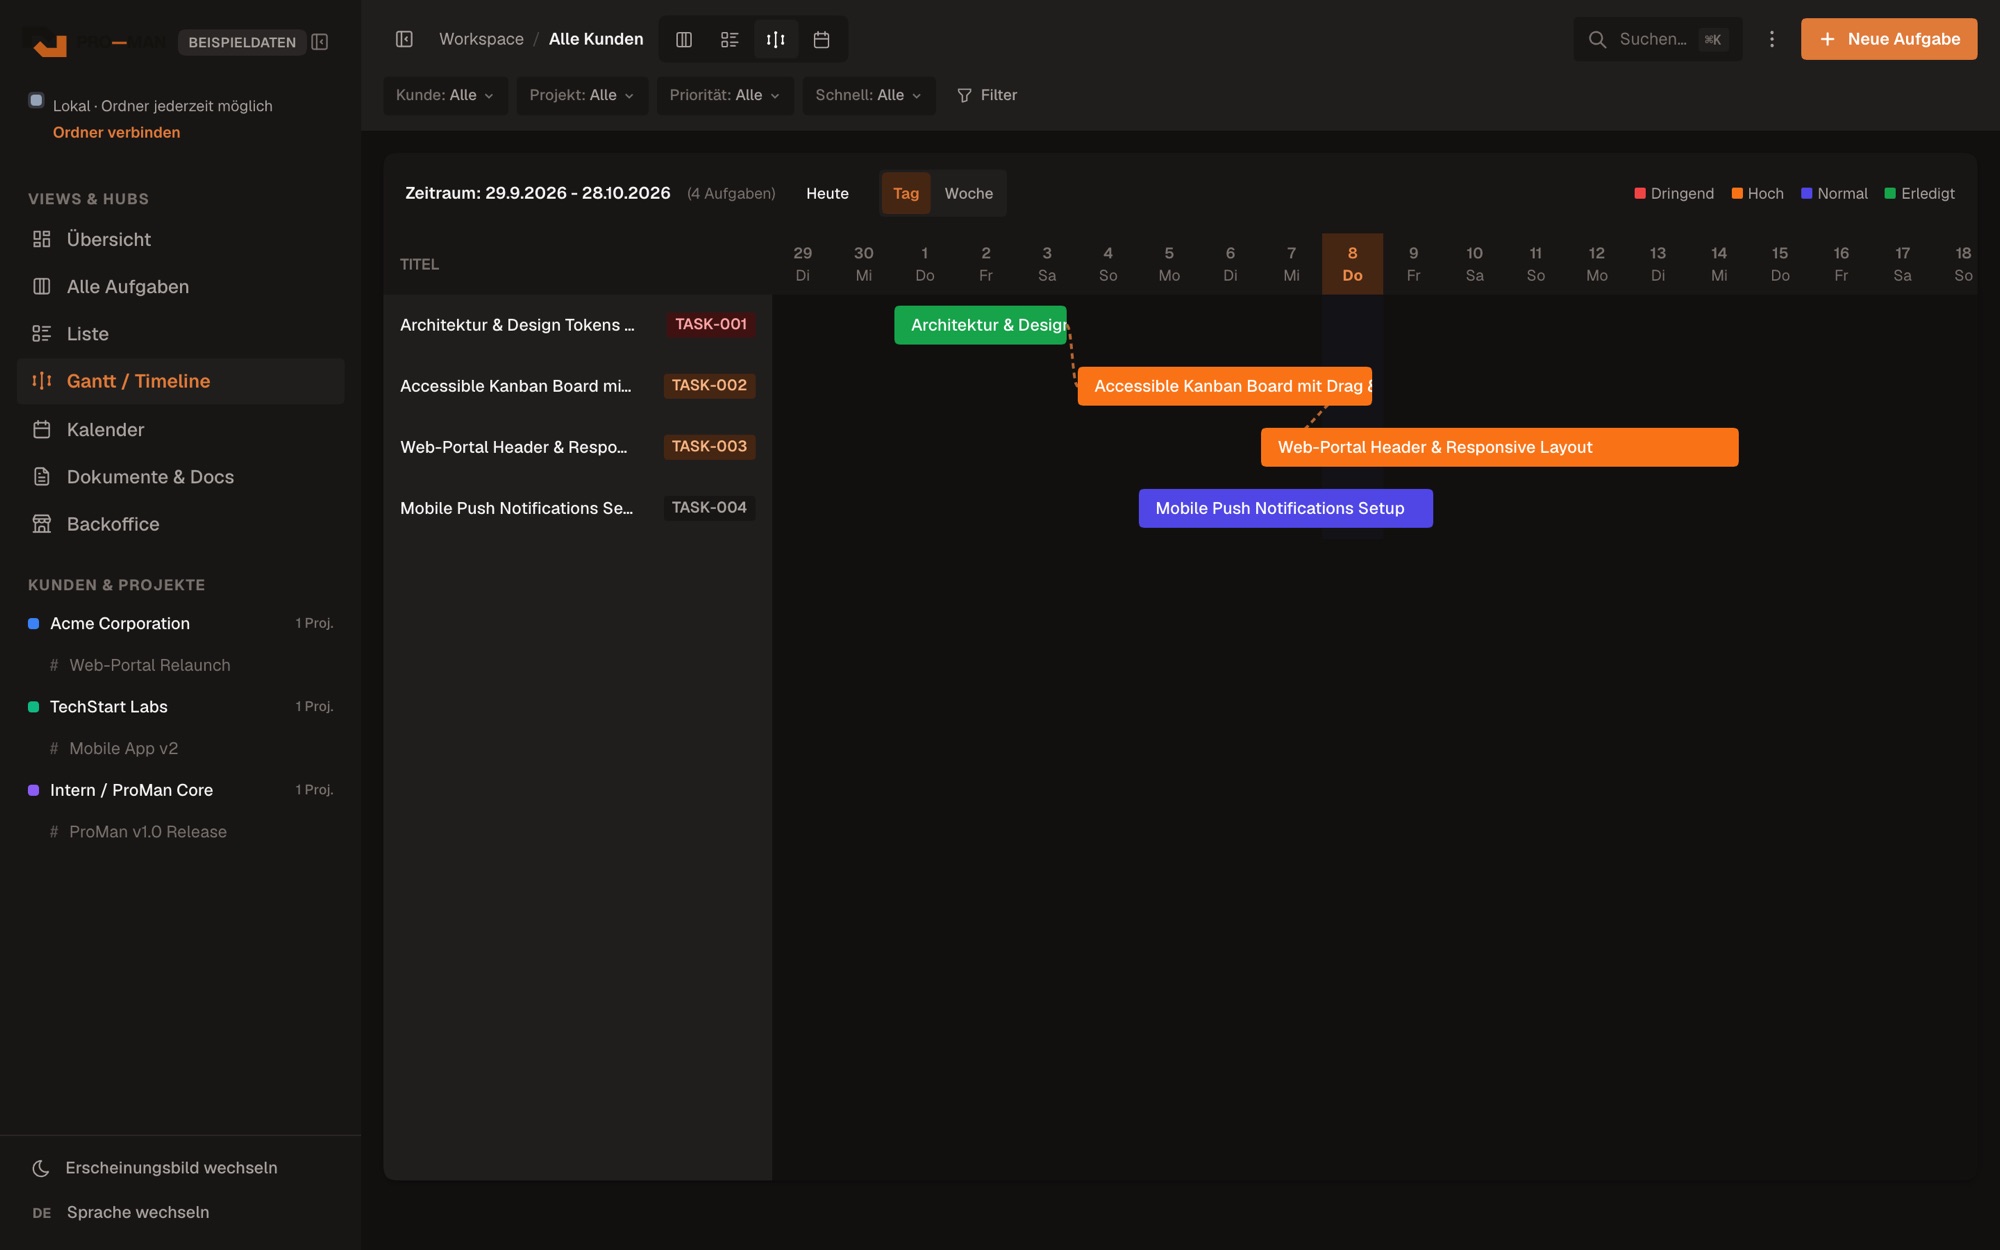Click Mobile Push Notifications Setup bar

[x=1285, y=508]
